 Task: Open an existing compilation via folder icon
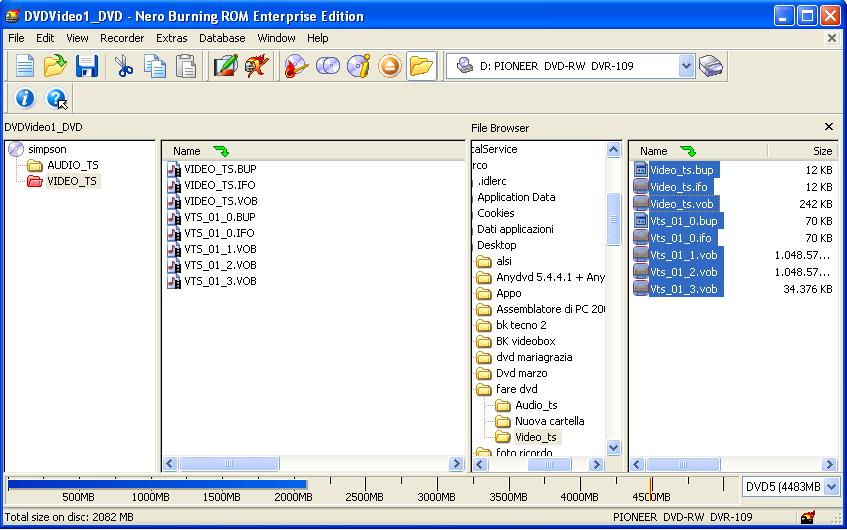click(x=55, y=66)
